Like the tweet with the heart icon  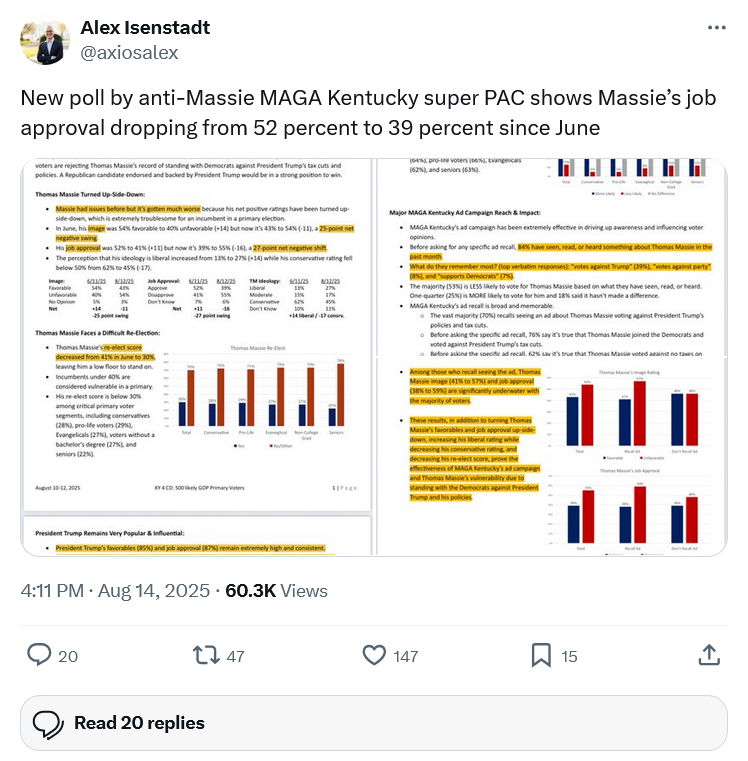click(x=374, y=655)
